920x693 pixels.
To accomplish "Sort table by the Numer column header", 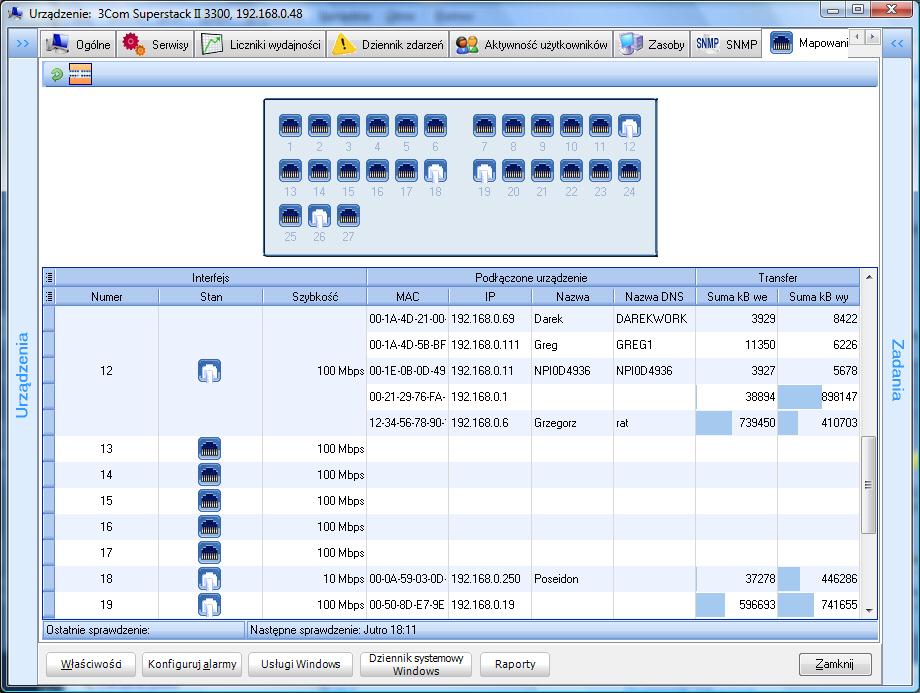I will tap(107, 297).
